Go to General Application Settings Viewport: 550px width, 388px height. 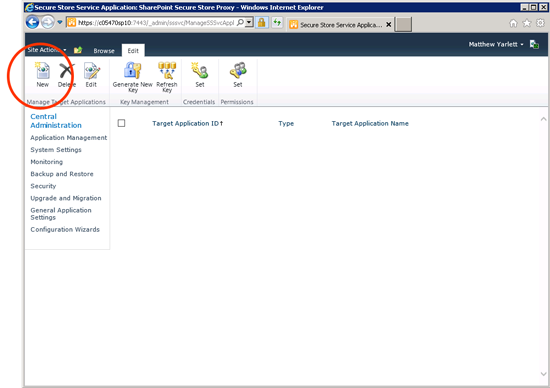61,214
